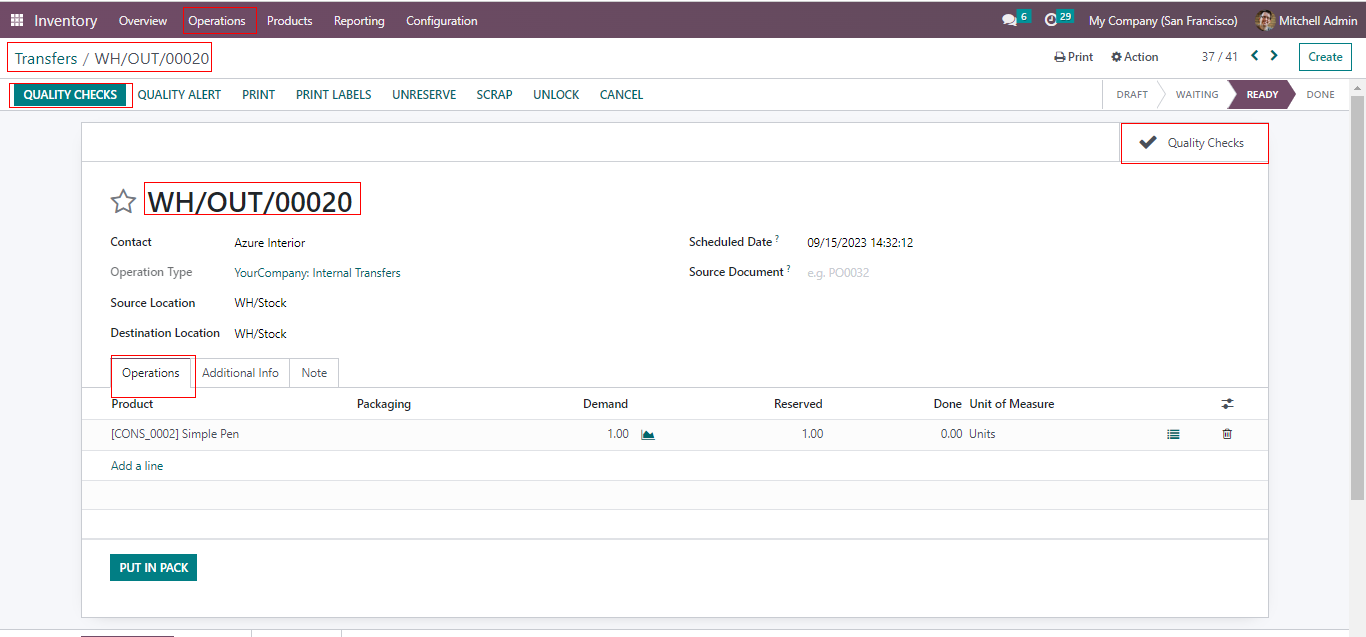Viewport: 1366px width, 637px height.
Task: Open the demand forecast chart icon
Action: [648, 434]
